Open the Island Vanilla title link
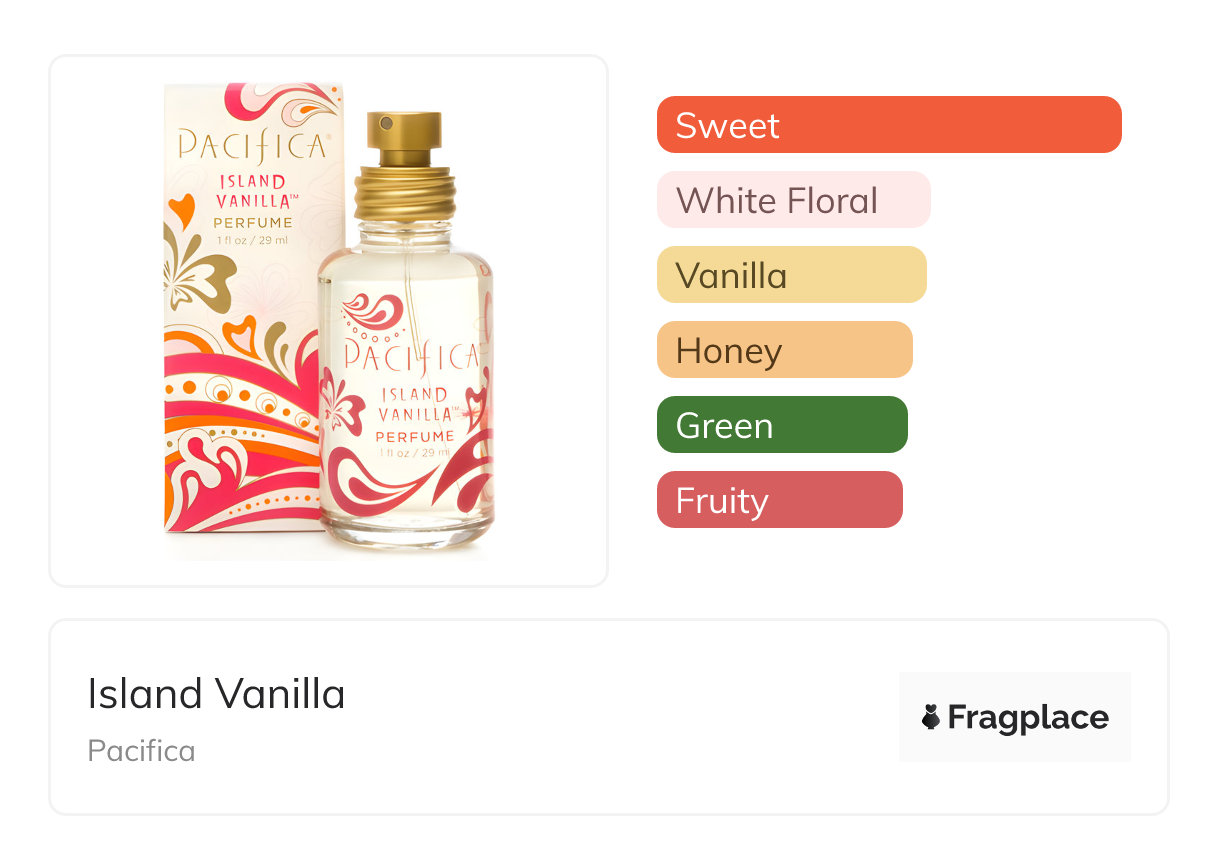Viewport: 1218px width, 864px height. (216, 694)
